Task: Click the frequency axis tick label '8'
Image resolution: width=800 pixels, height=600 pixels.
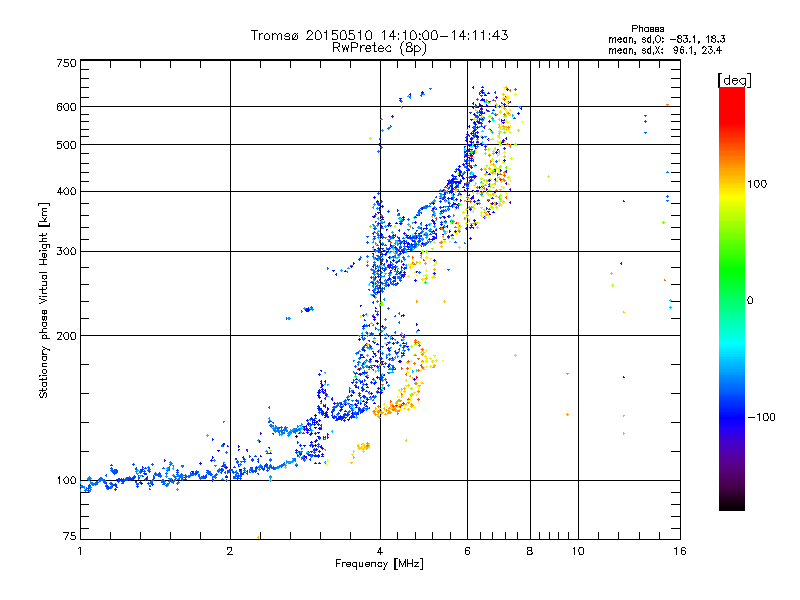Action: 530,551
